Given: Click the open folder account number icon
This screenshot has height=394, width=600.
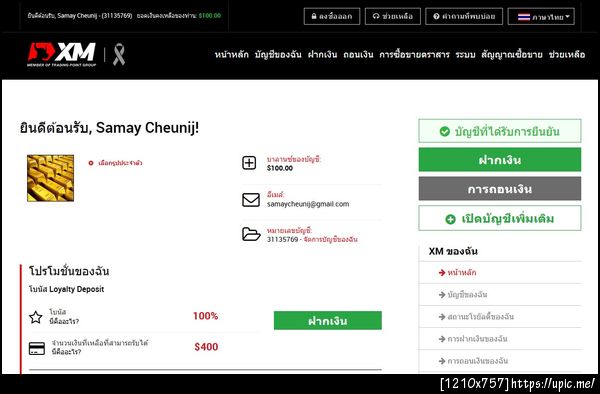Looking at the screenshot, I should pyautogui.click(x=251, y=234).
